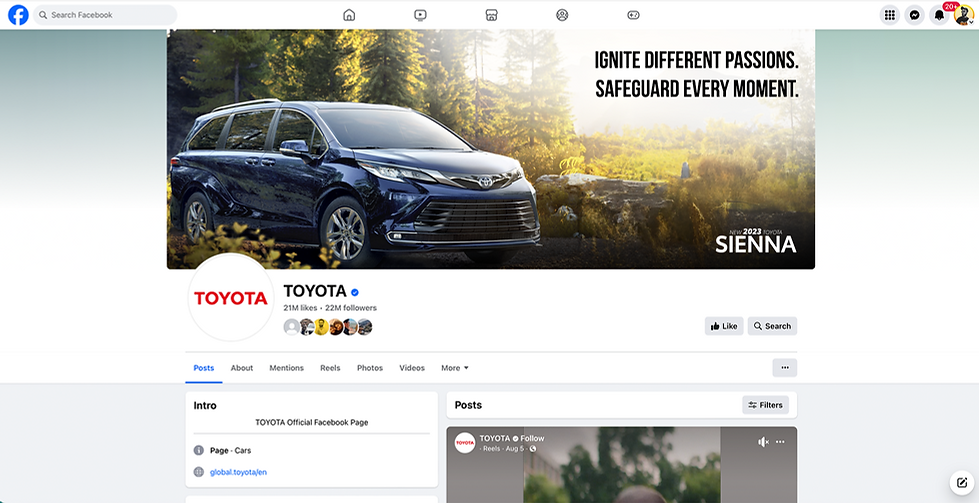Screen dimensions: 979x503
Task: Click the TOYOTA Official Facebook Page text
Action: pyautogui.click(x=312, y=422)
